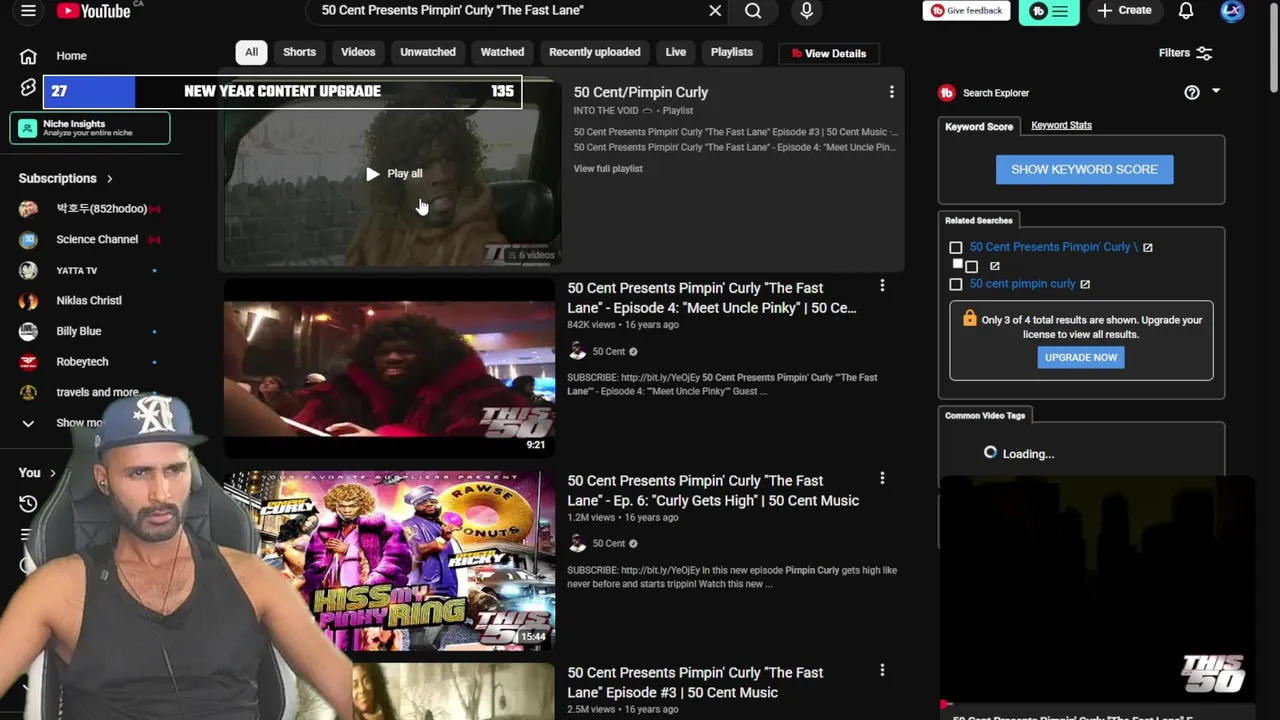The width and height of the screenshot is (1280, 720).
Task: Select the Shorts filter chip
Action: coord(299,52)
